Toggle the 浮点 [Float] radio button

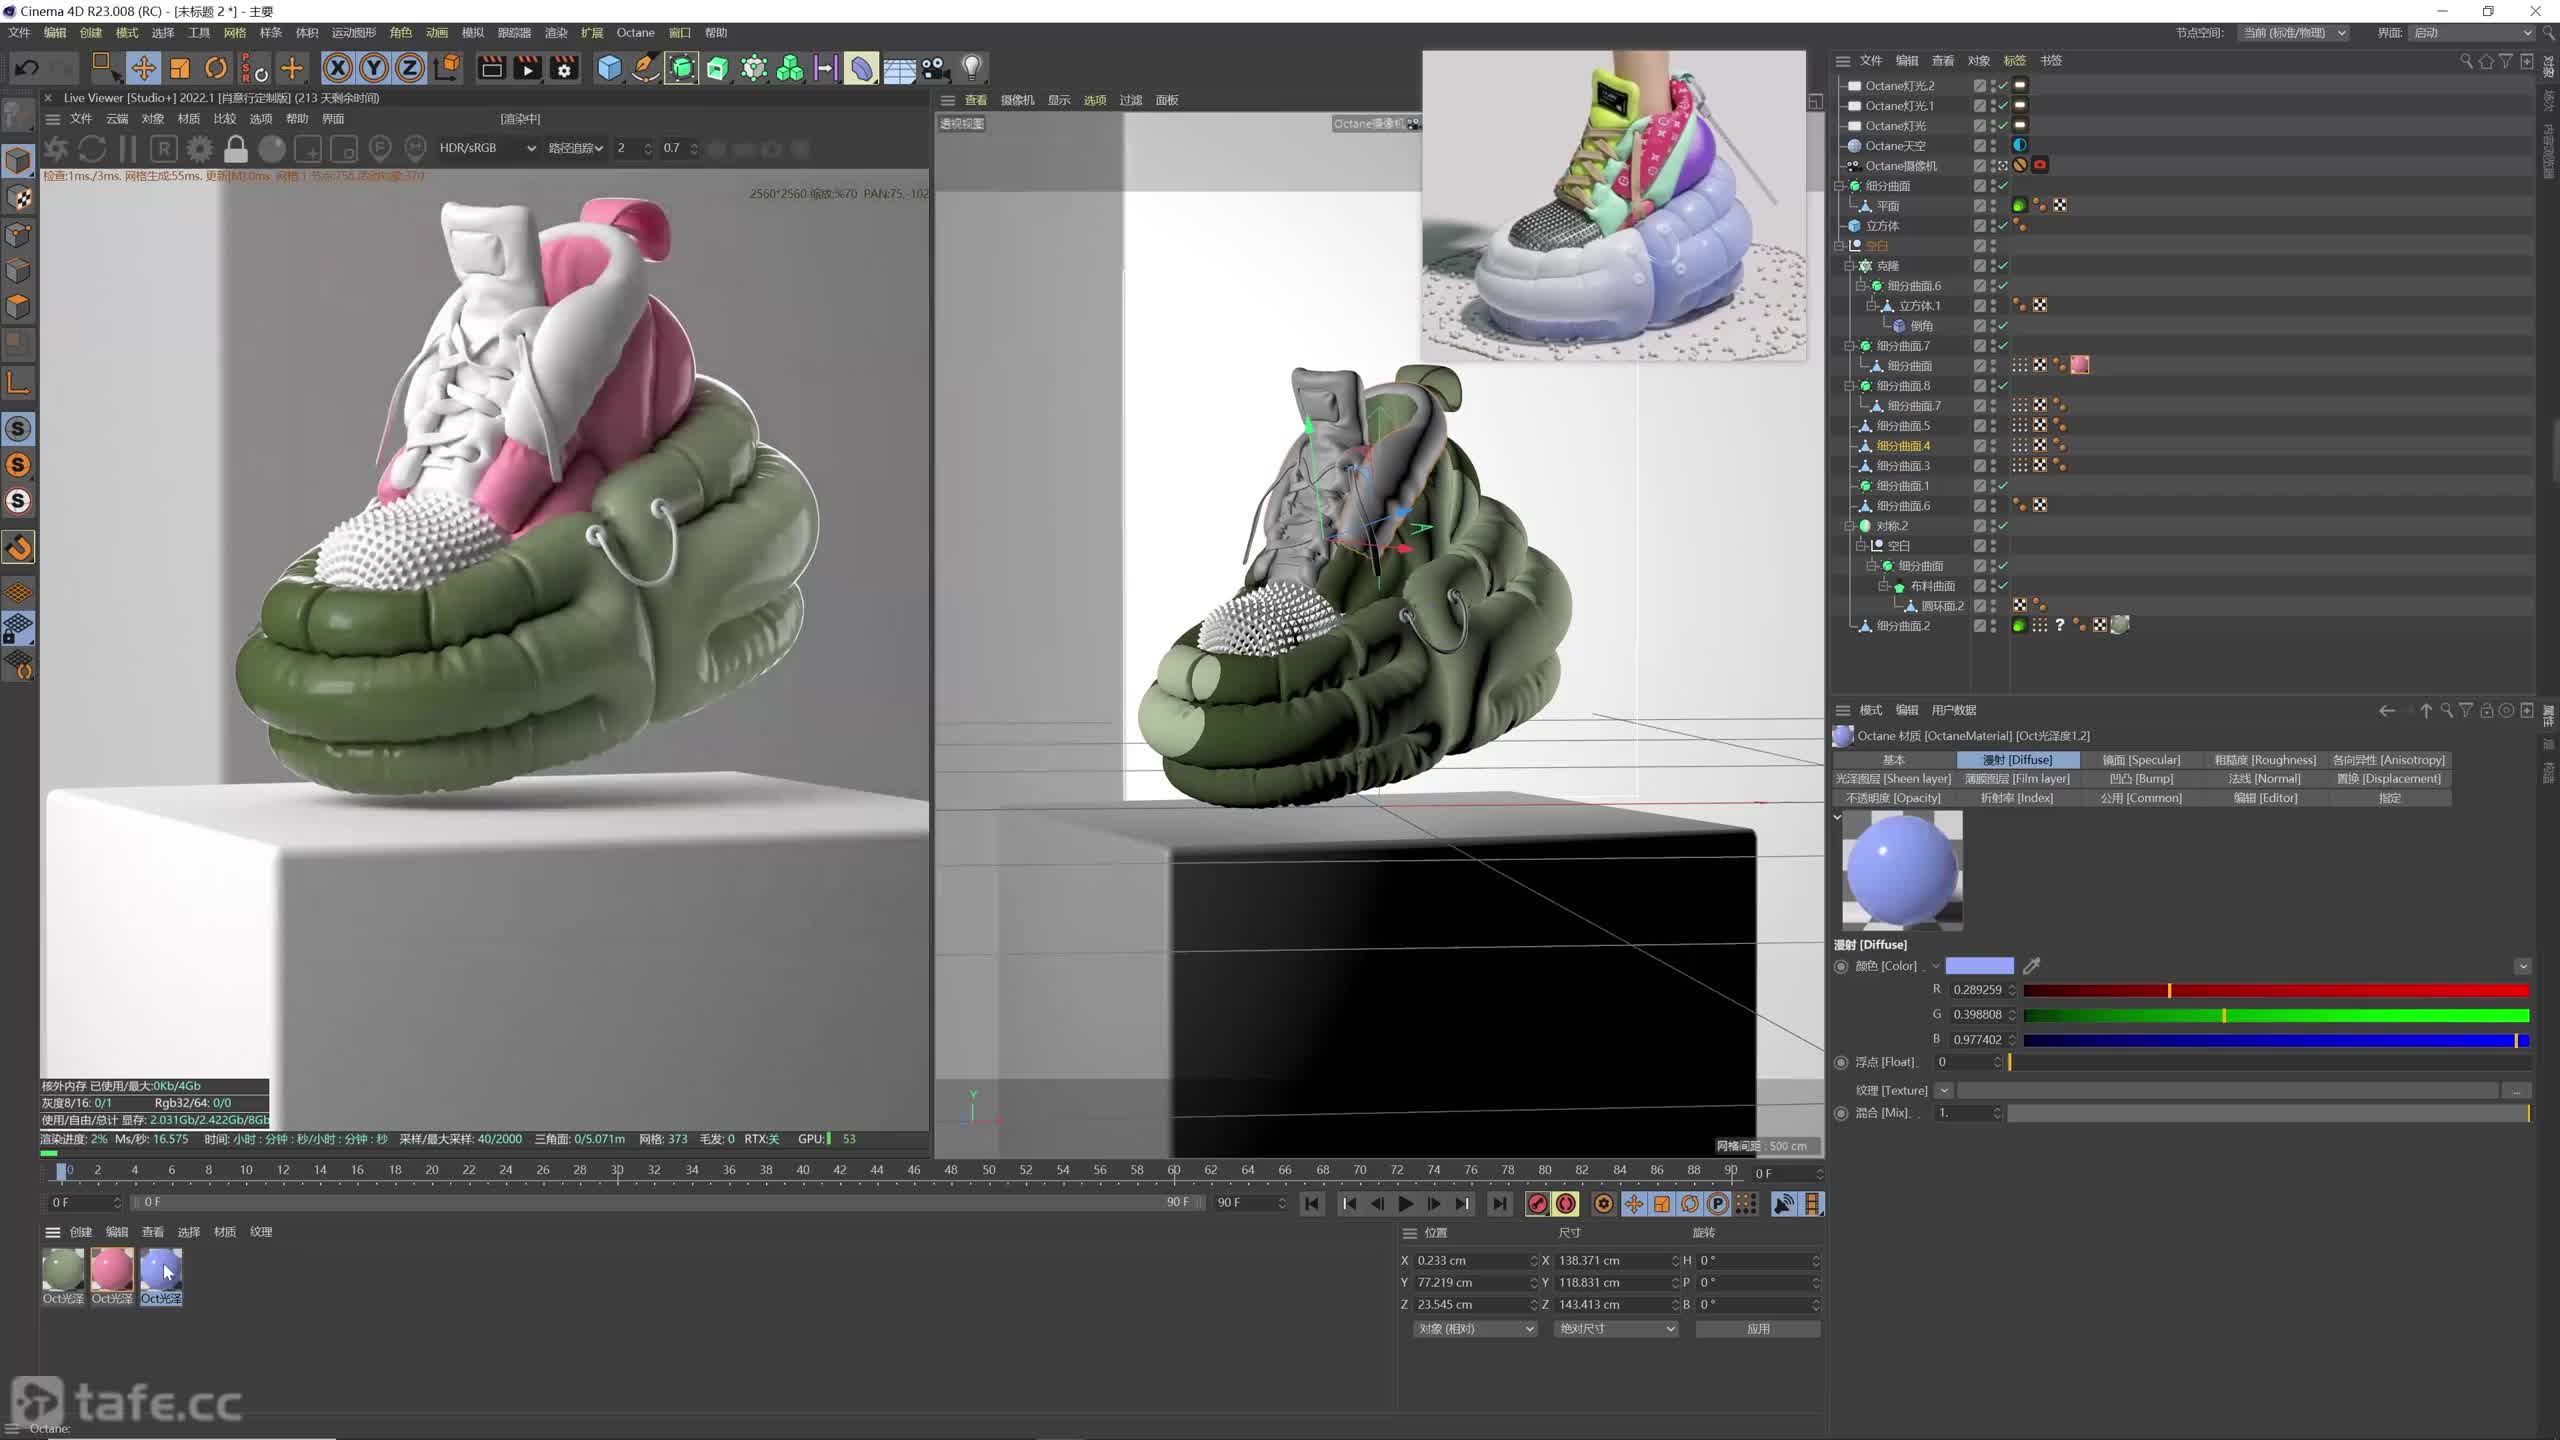1841,1062
